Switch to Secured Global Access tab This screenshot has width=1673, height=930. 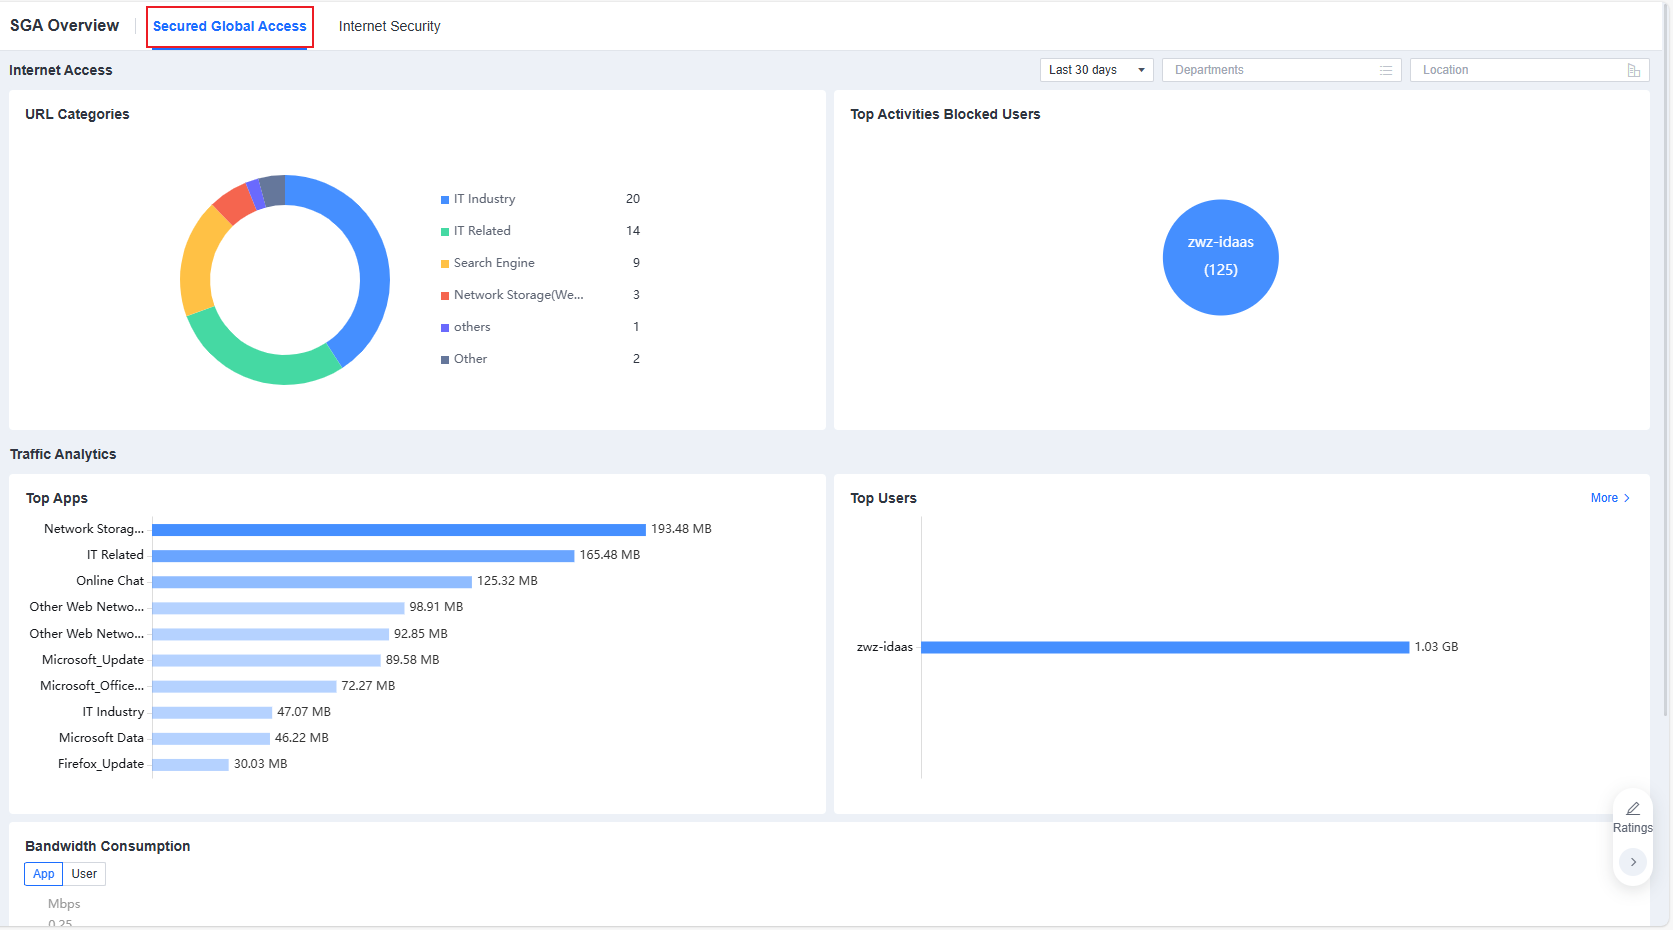[230, 27]
